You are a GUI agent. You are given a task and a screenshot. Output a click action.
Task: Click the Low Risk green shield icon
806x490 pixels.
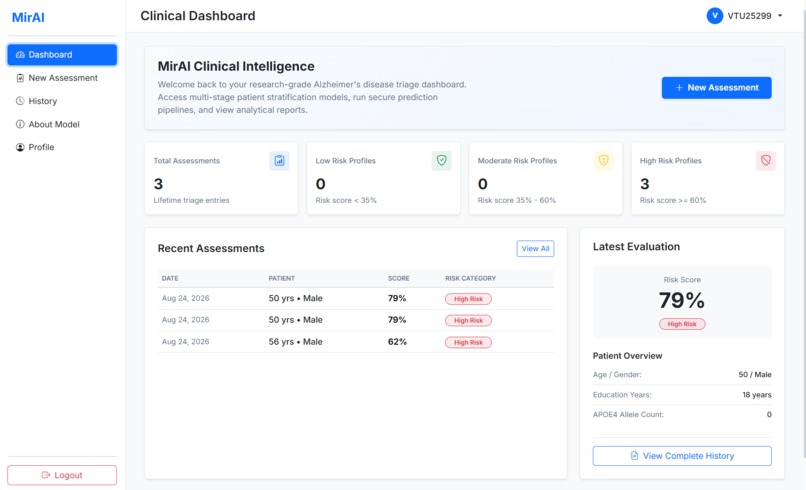[442, 160]
